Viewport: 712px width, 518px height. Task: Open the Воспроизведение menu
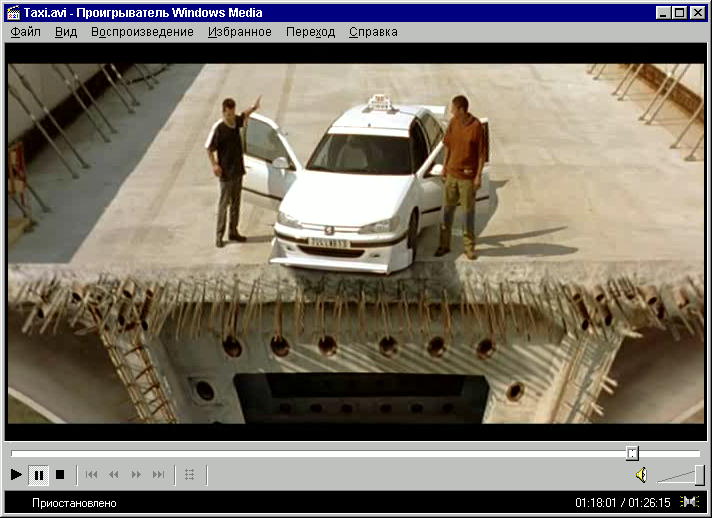click(142, 32)
